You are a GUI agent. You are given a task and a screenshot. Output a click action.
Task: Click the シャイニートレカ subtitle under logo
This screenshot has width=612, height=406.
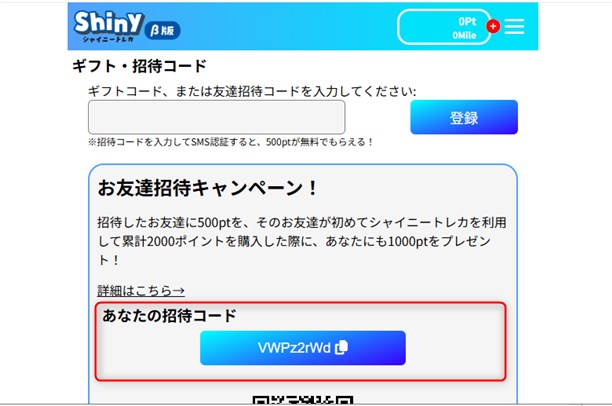click(x=108, y=39)
